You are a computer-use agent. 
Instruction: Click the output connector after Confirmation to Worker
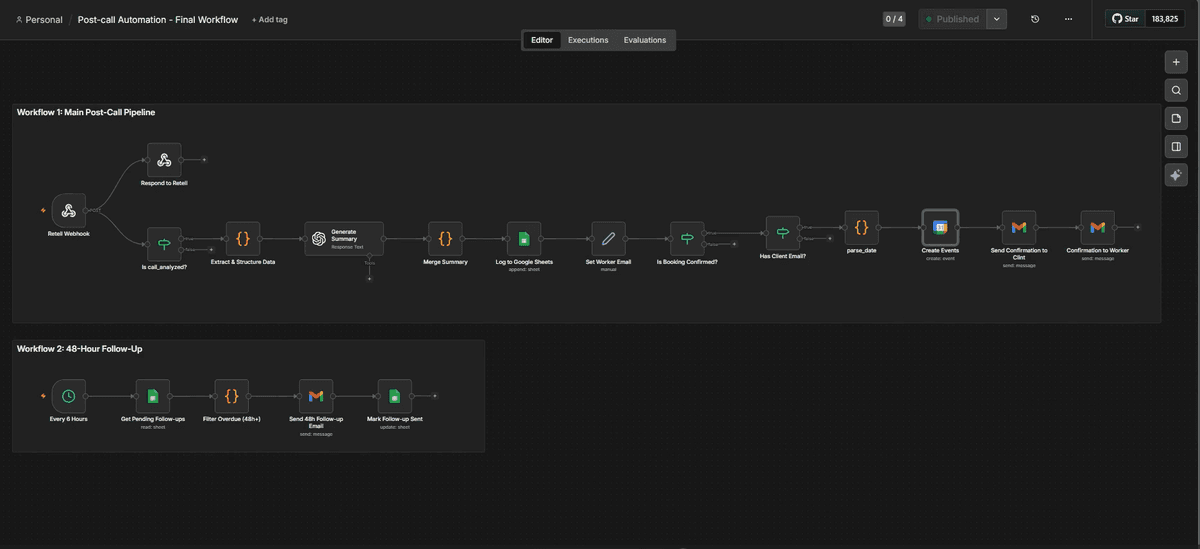click(1137, 227)
